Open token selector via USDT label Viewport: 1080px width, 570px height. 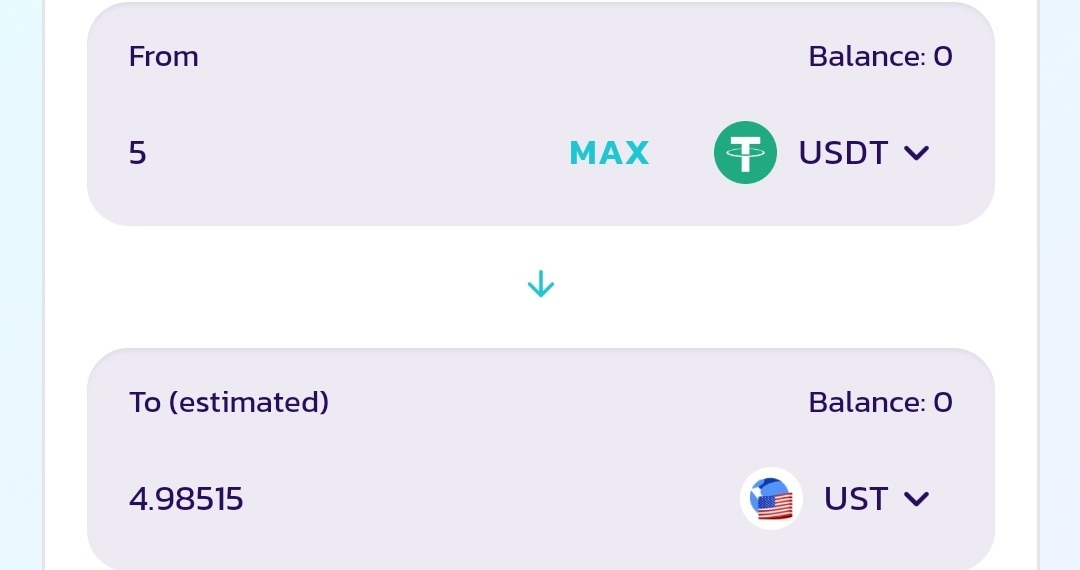pyautogui.click(x=842, y=153)
